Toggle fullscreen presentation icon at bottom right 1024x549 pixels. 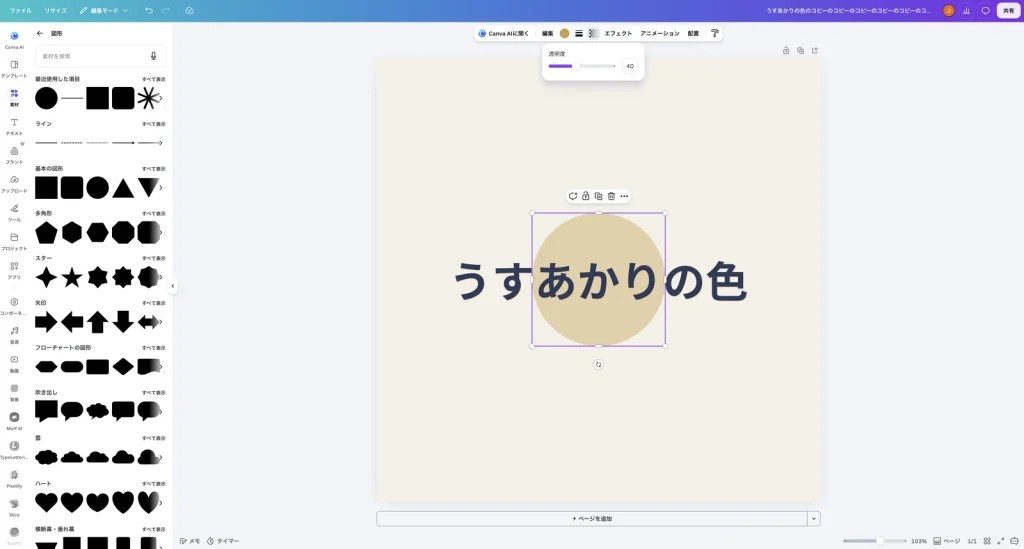(x=1000, y=541)
